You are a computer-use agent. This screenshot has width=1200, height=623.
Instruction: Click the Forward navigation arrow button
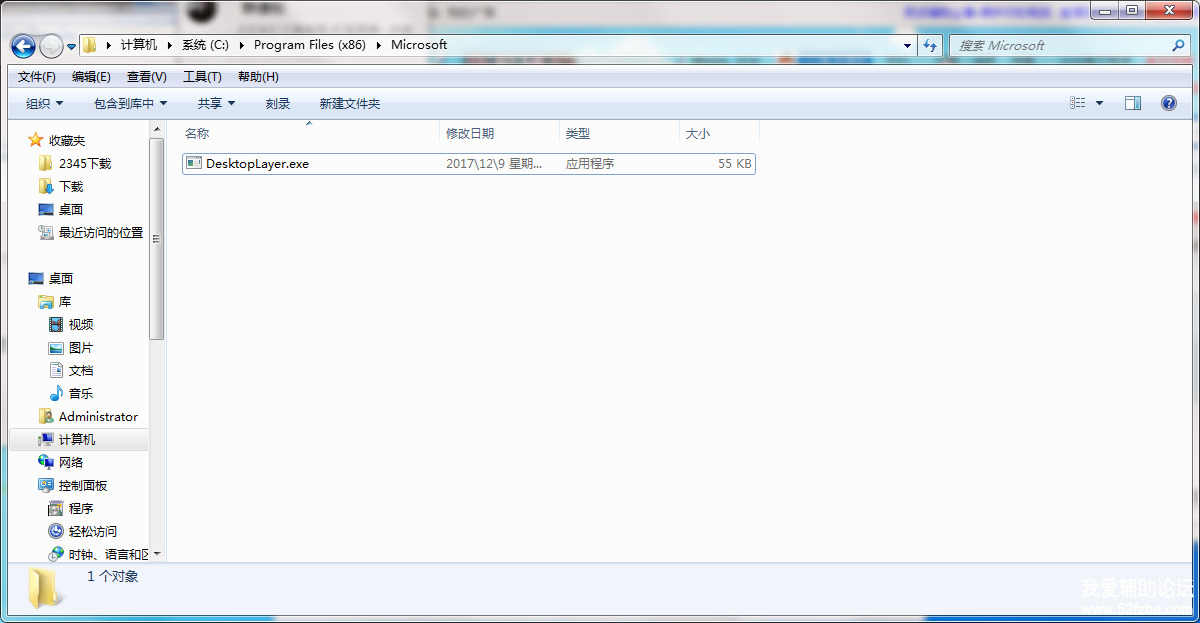point(51,46)
